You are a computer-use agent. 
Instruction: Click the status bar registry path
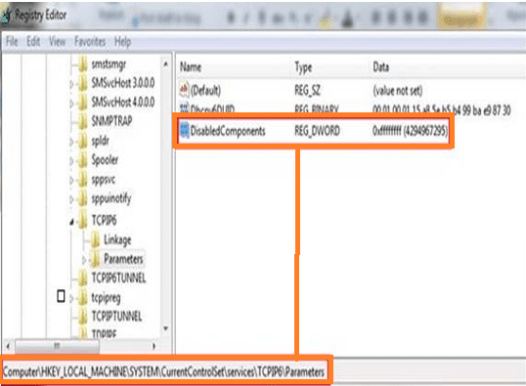[164, 372]
